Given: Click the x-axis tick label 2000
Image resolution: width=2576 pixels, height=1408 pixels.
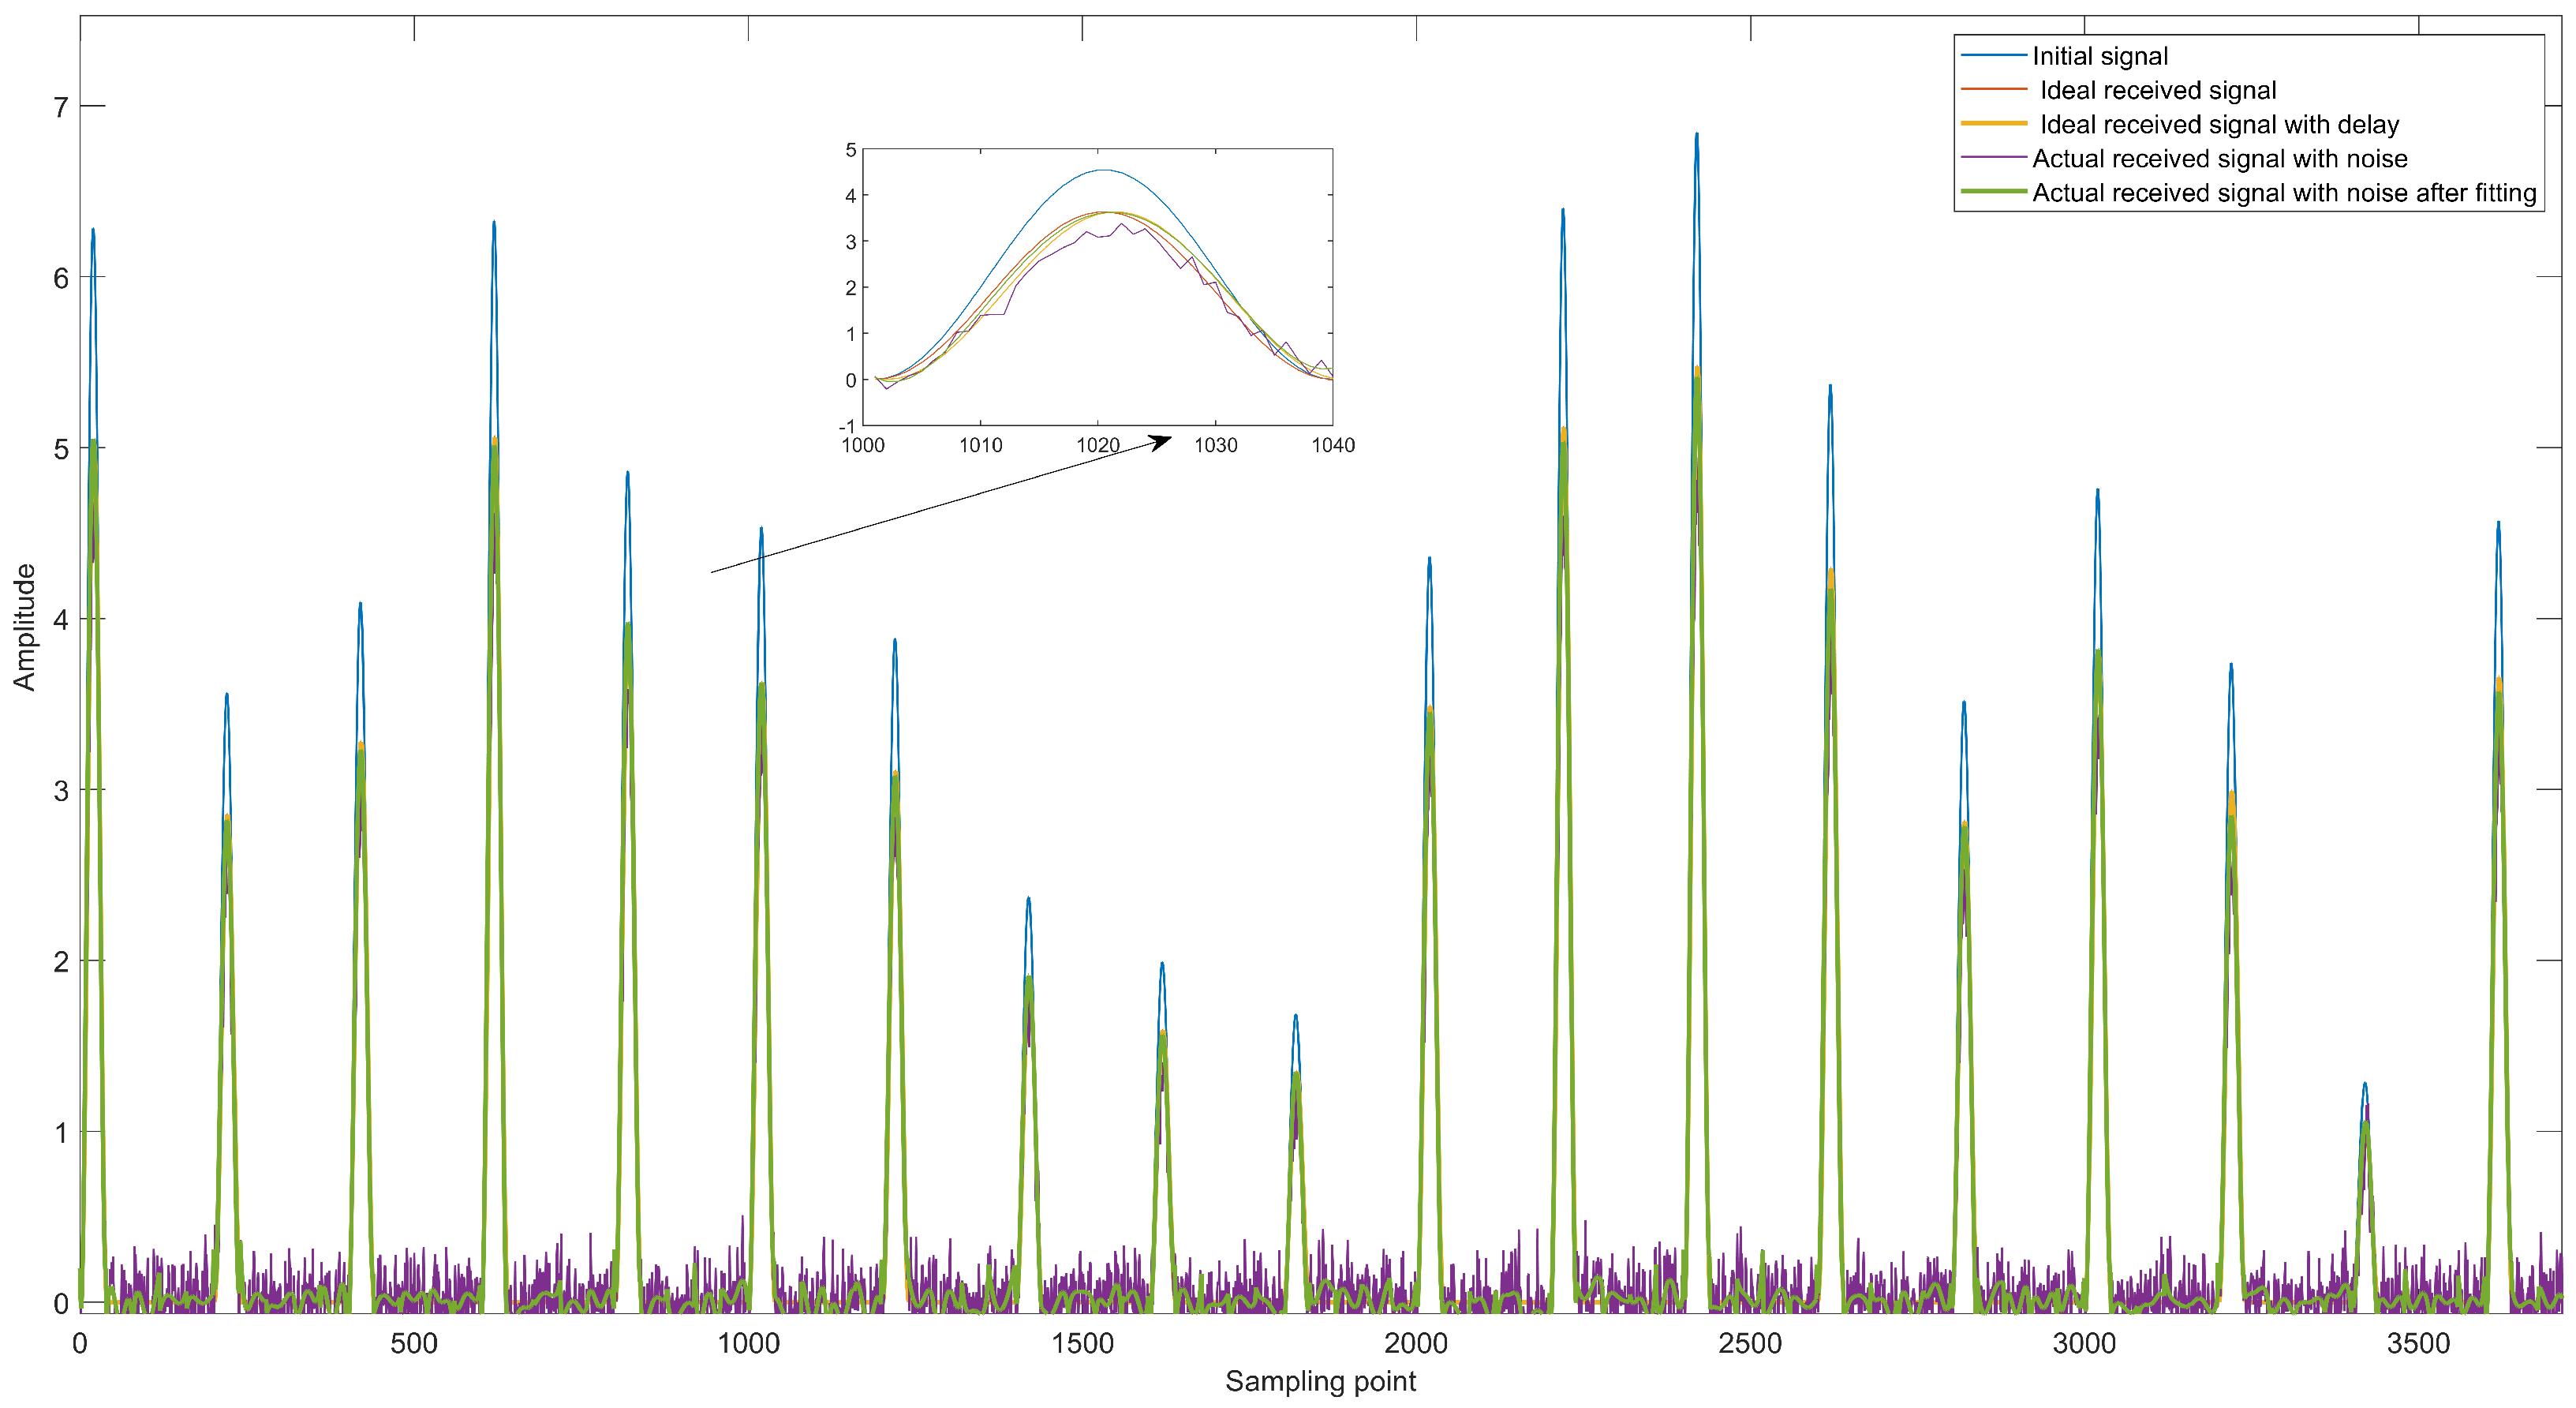Looking at the screenshot, I should point(1415,1343).
